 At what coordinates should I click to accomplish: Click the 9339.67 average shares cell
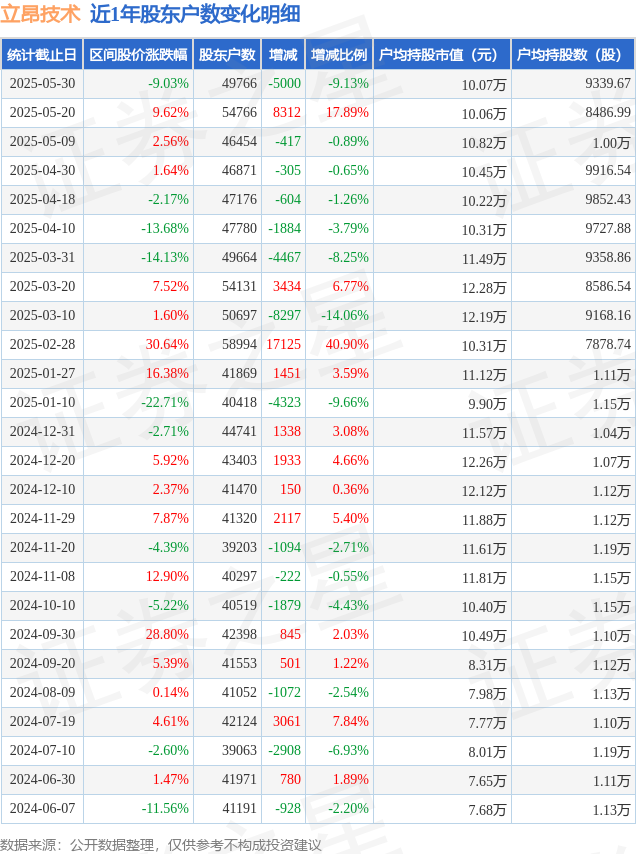click(x=608, y=83)
